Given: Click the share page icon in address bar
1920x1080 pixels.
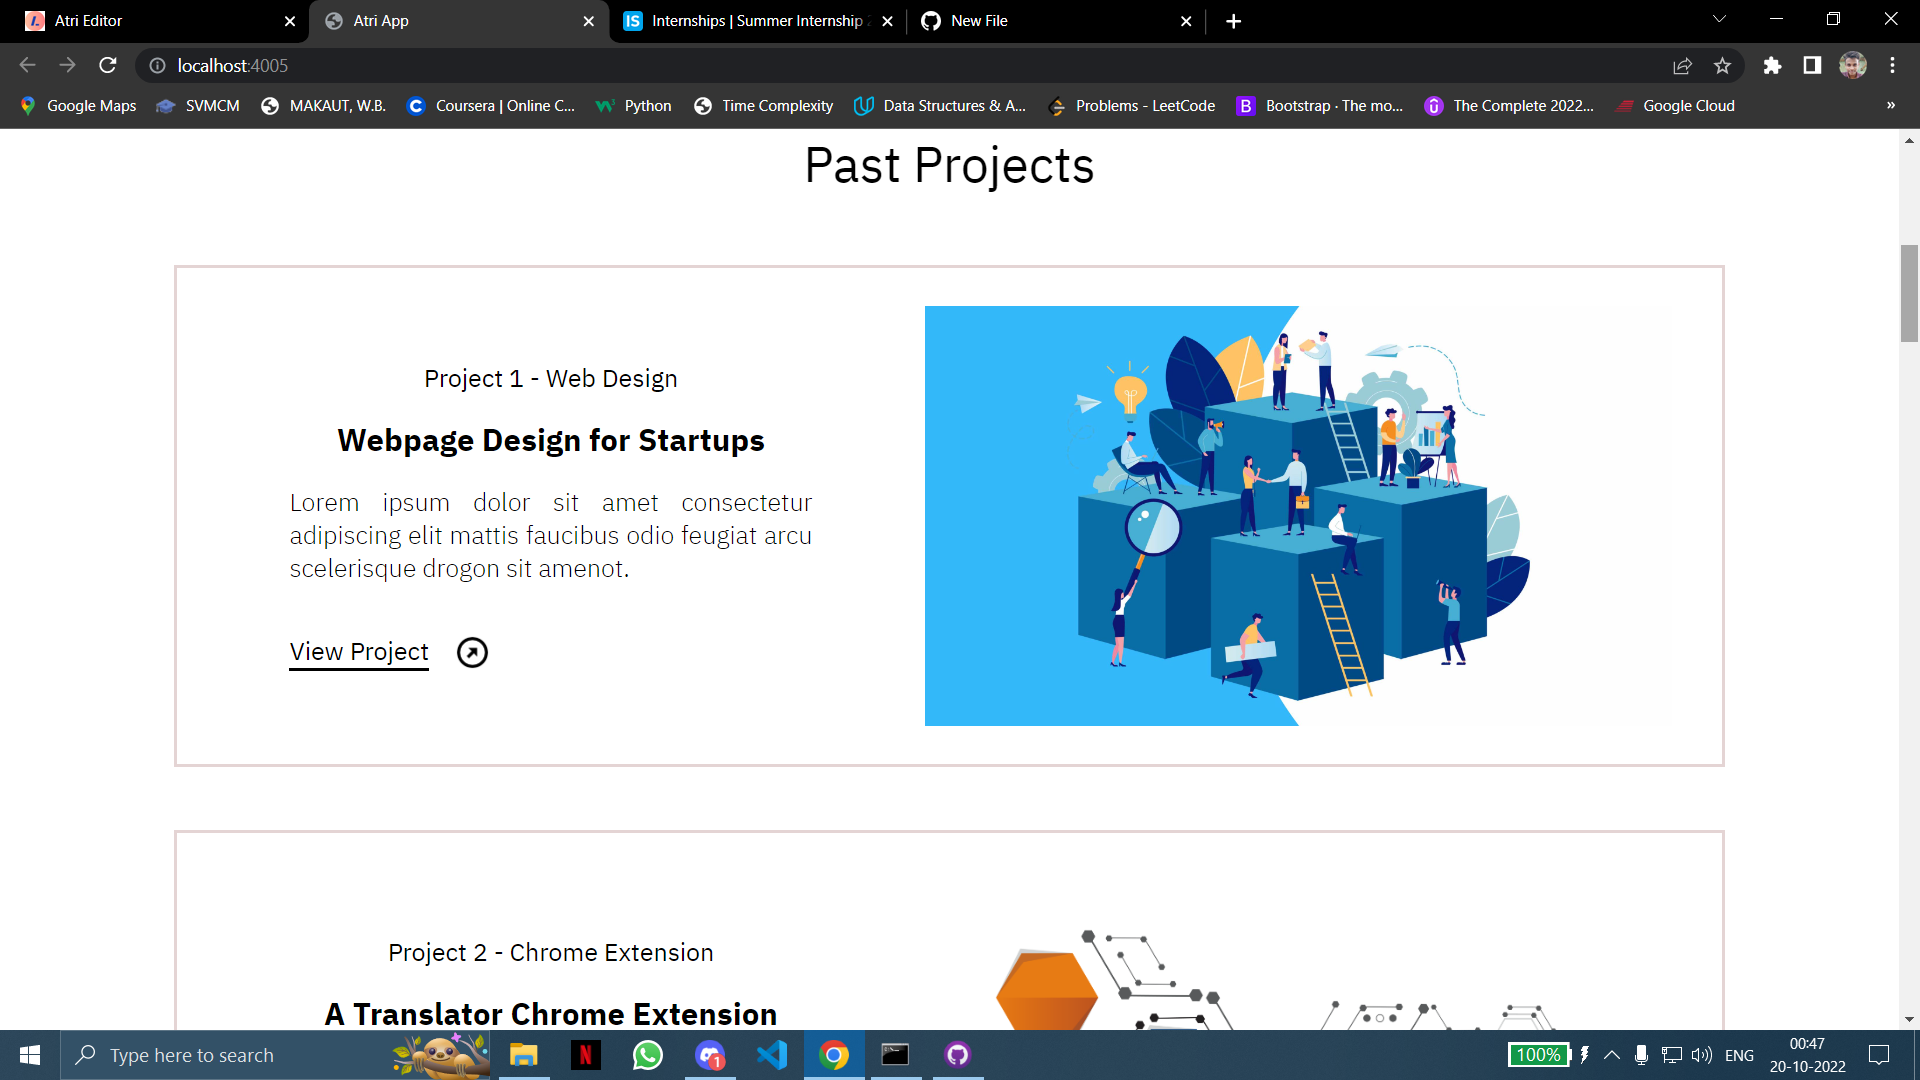Looking at the screenshot, I should tap(1683, 65).
